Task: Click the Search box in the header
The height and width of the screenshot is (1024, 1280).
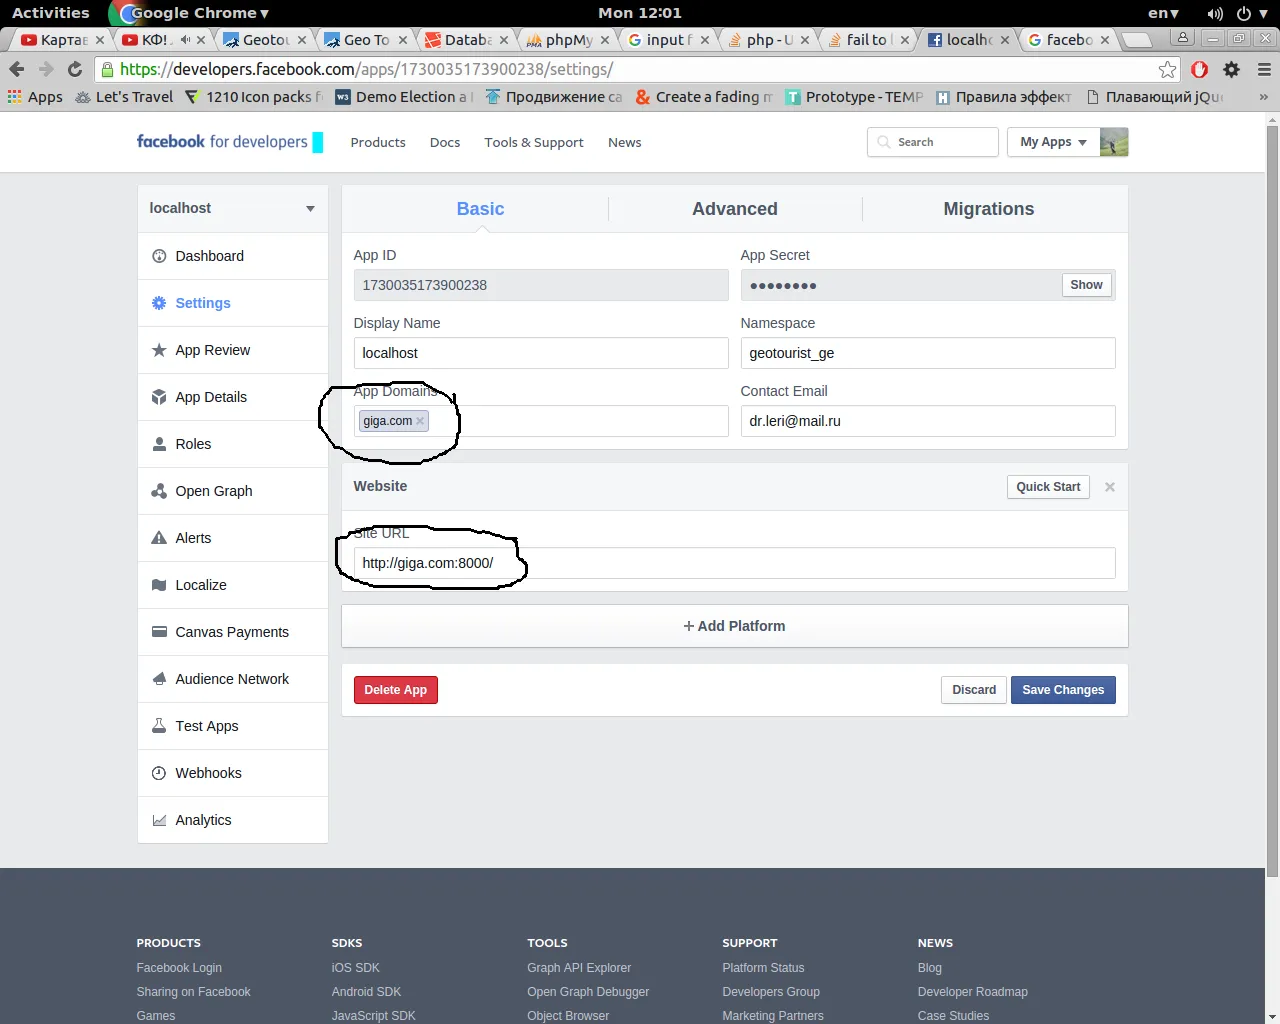Action: (933, 142)
